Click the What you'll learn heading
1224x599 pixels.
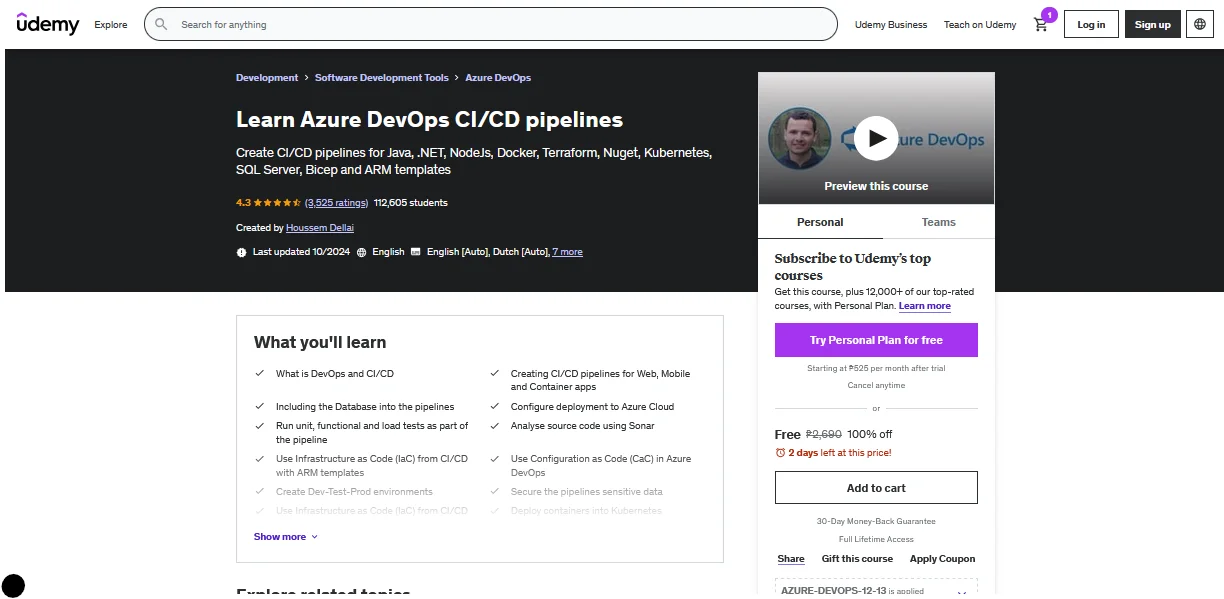(320, 342)
